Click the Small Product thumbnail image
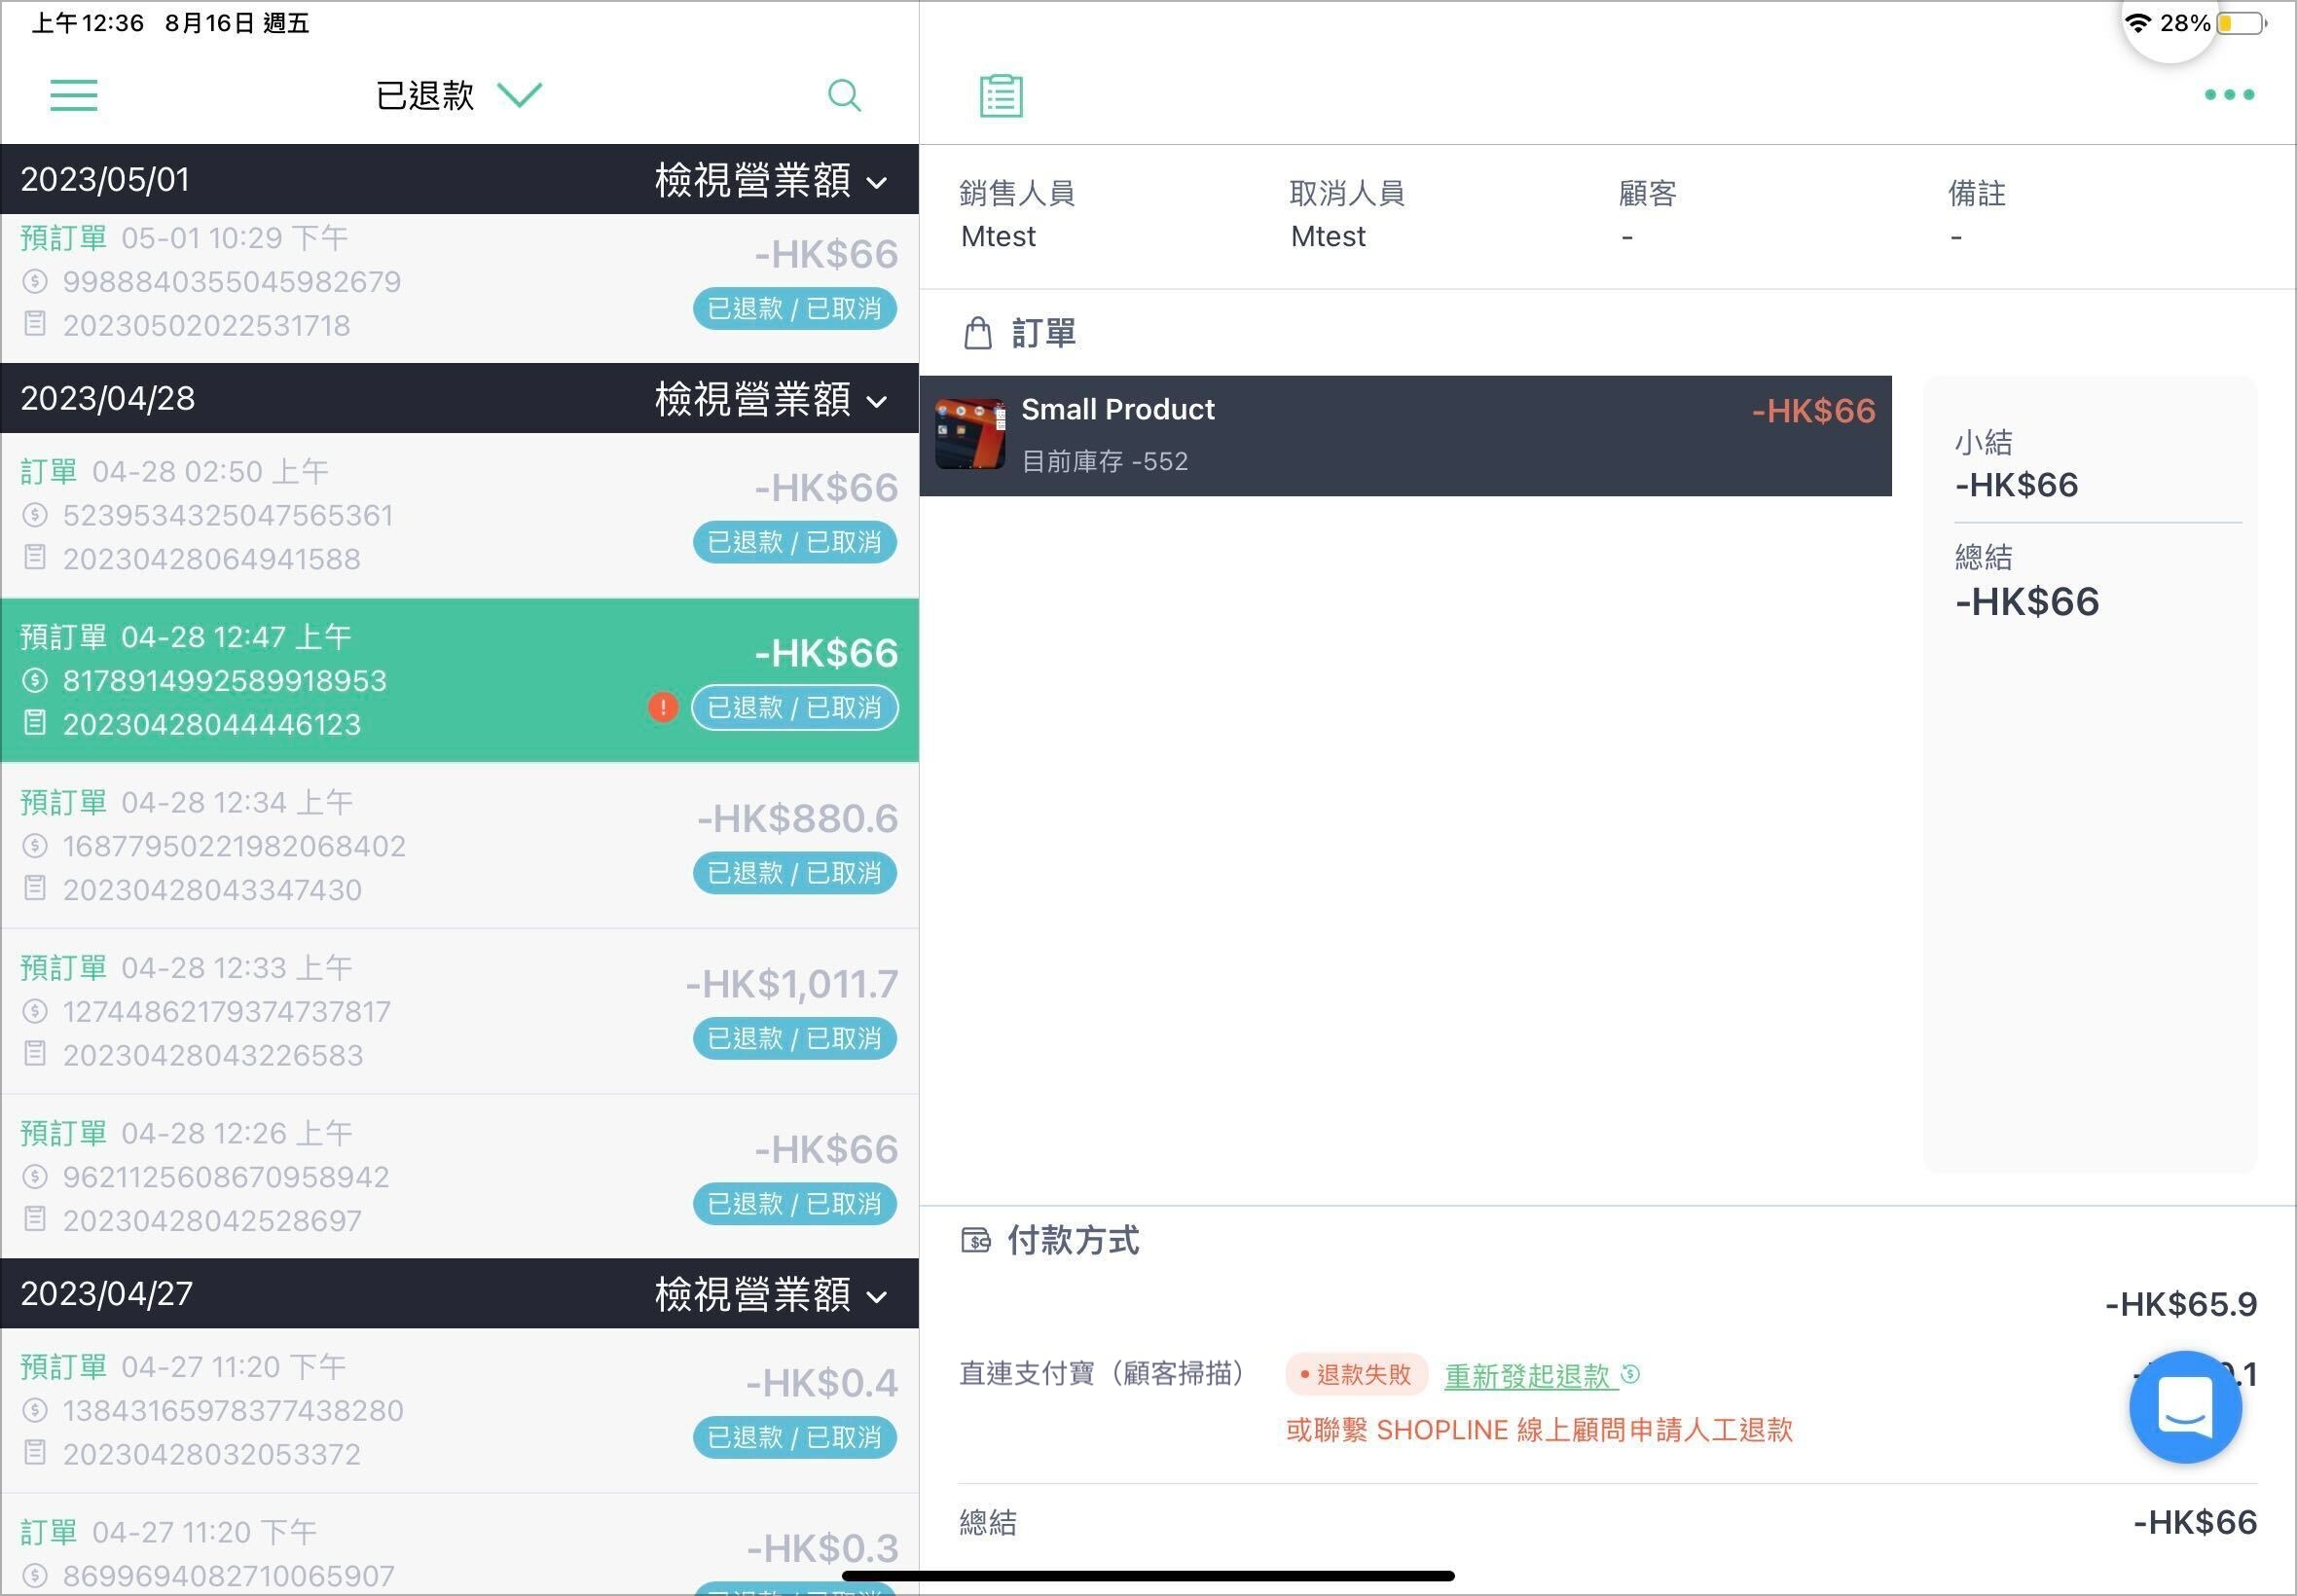 (970, 434)
